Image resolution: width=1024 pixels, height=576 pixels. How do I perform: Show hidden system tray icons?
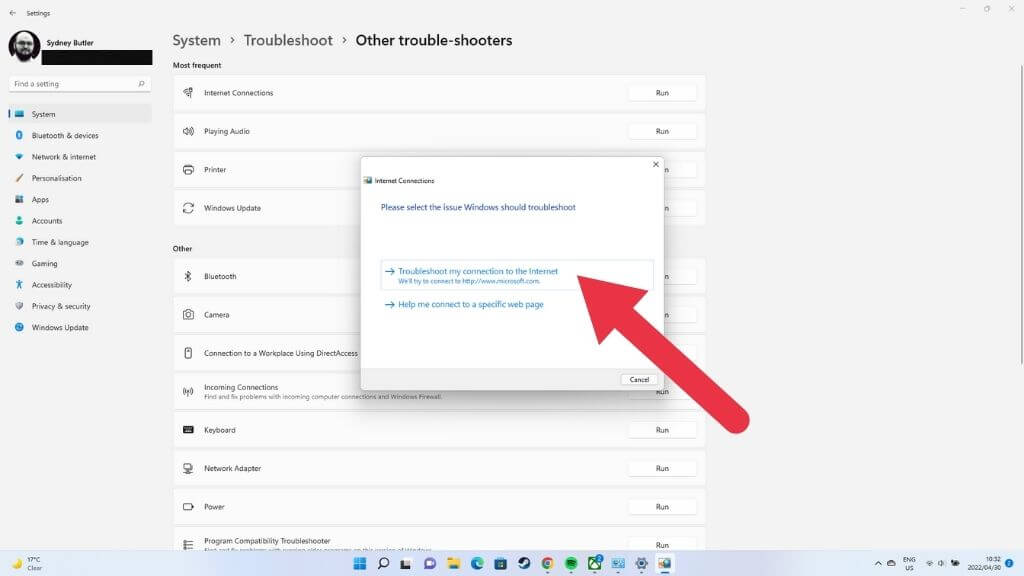pyautogui.click(x=878, y=563)
